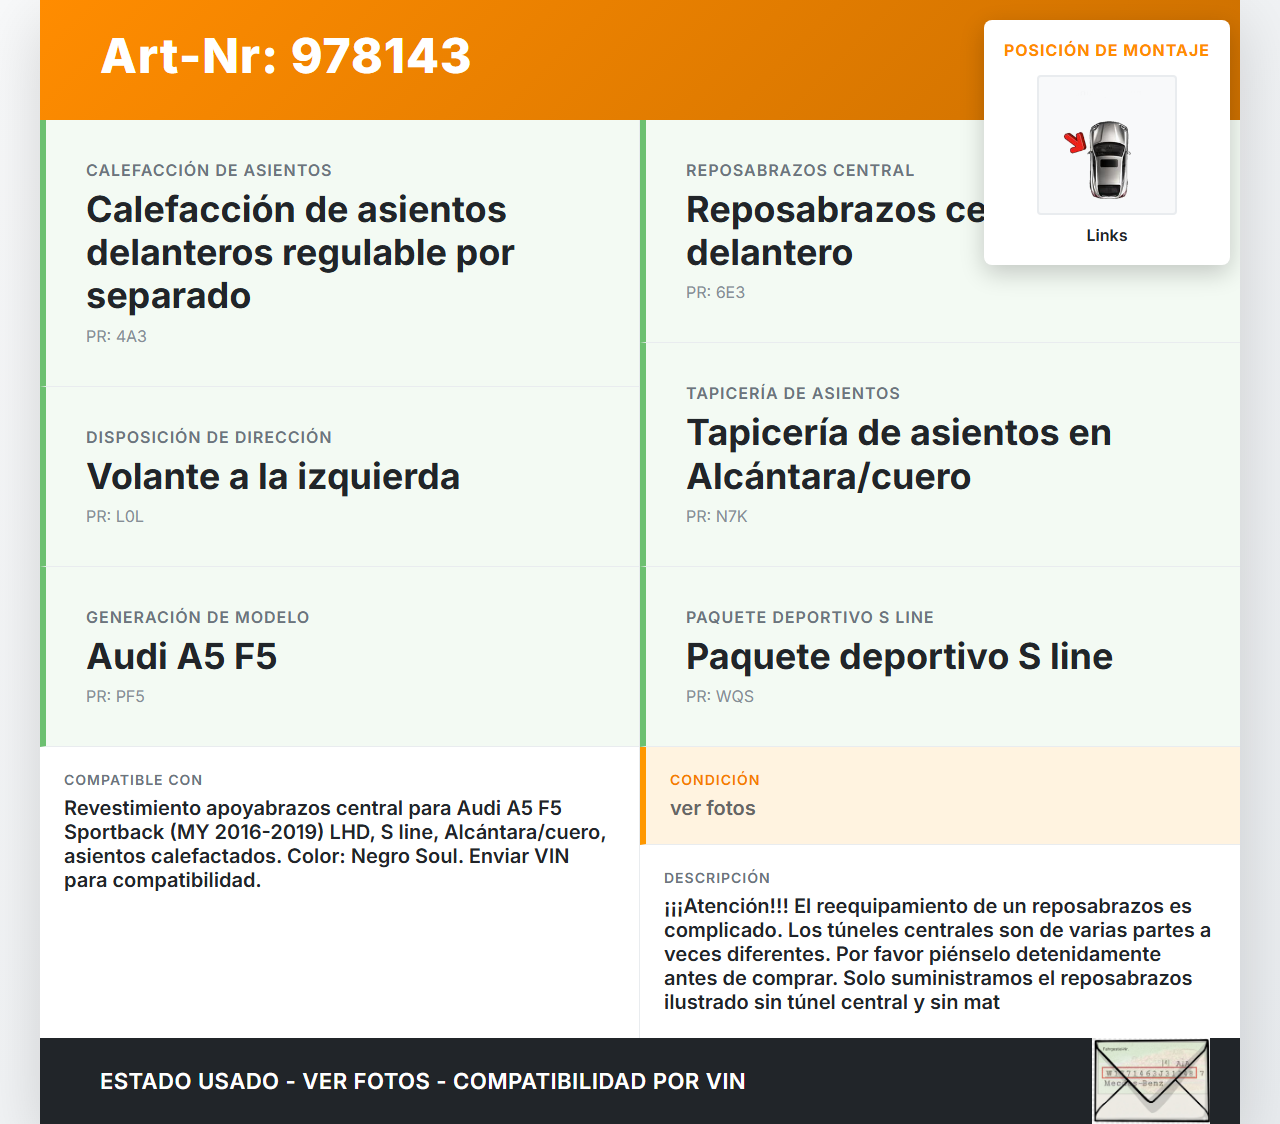Click the code 'PR: L0L'
The height and width of the screenshot is (1124, 1280).
coord(115,516)
